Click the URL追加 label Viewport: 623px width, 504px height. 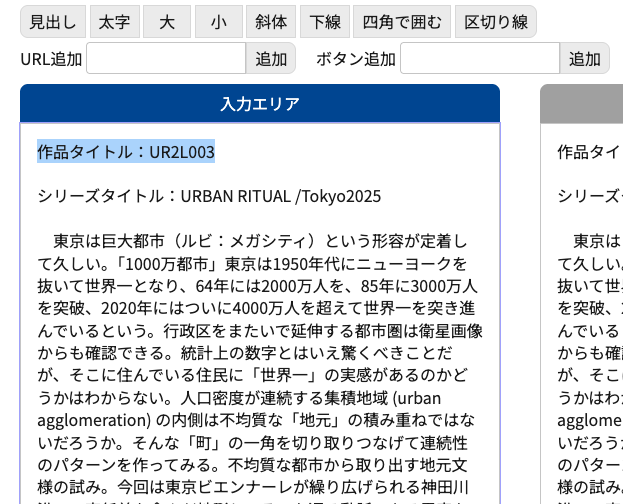tap(51, 59)
